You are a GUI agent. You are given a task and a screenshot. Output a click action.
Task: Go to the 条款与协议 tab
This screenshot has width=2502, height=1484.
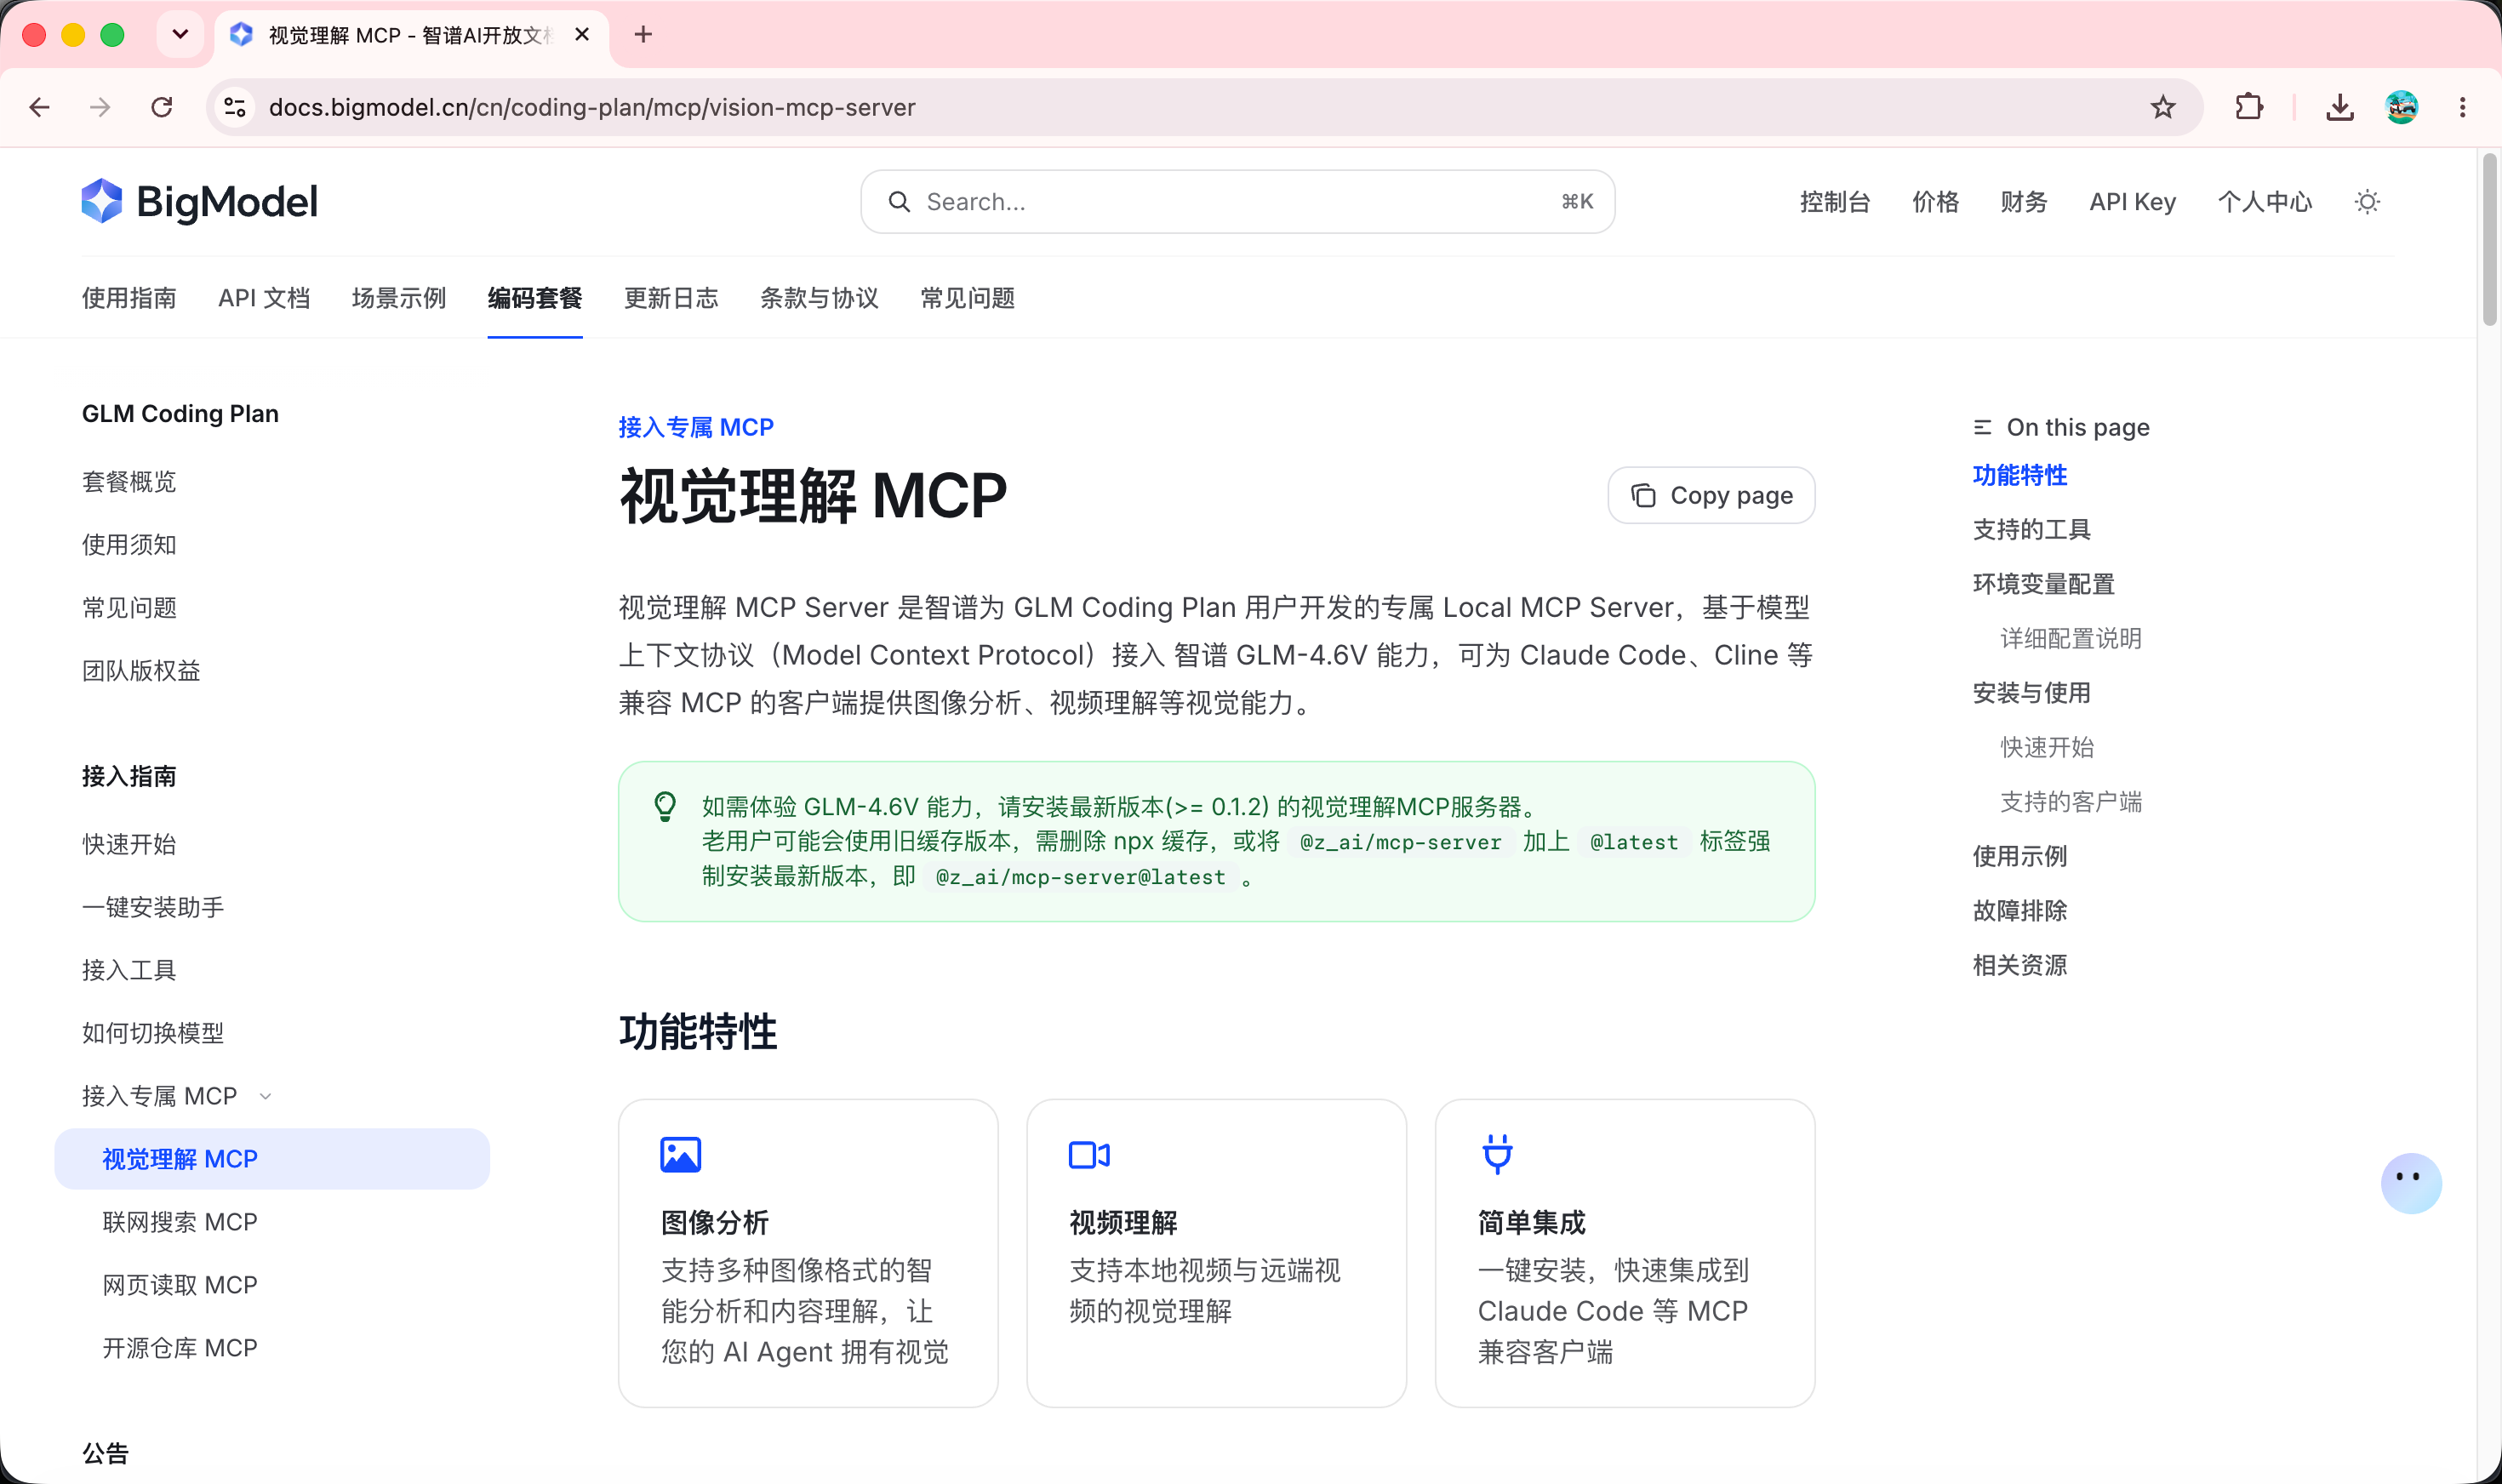[819, 298]
